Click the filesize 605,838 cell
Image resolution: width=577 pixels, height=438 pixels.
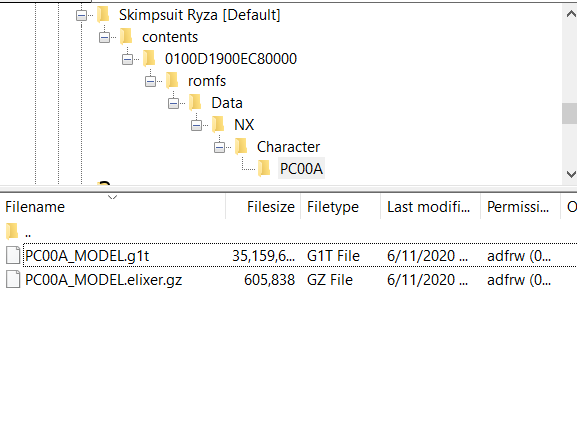point(270,280)
